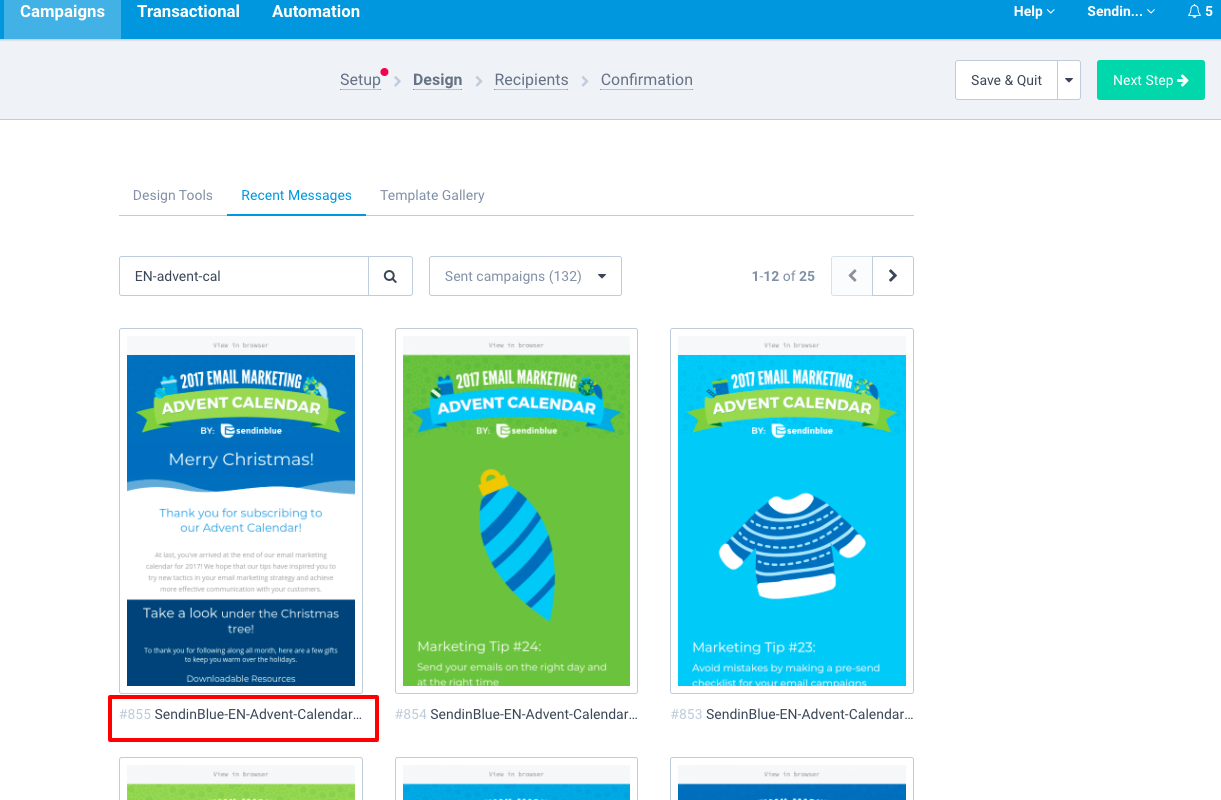Go to the Setup step
The image size is (1221, 800).
[x=360, y=80]
